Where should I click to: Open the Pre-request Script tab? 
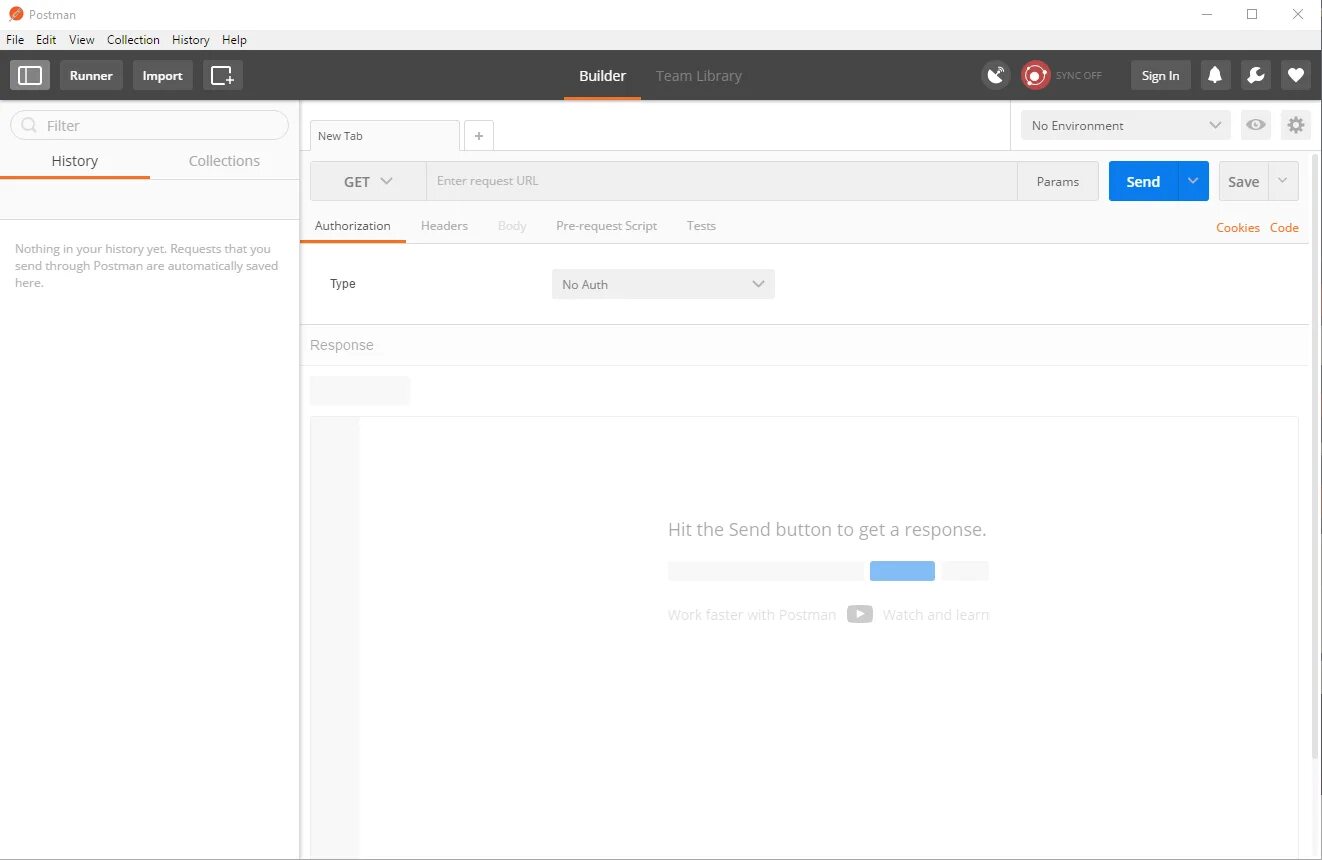click(x=606, y=226)
